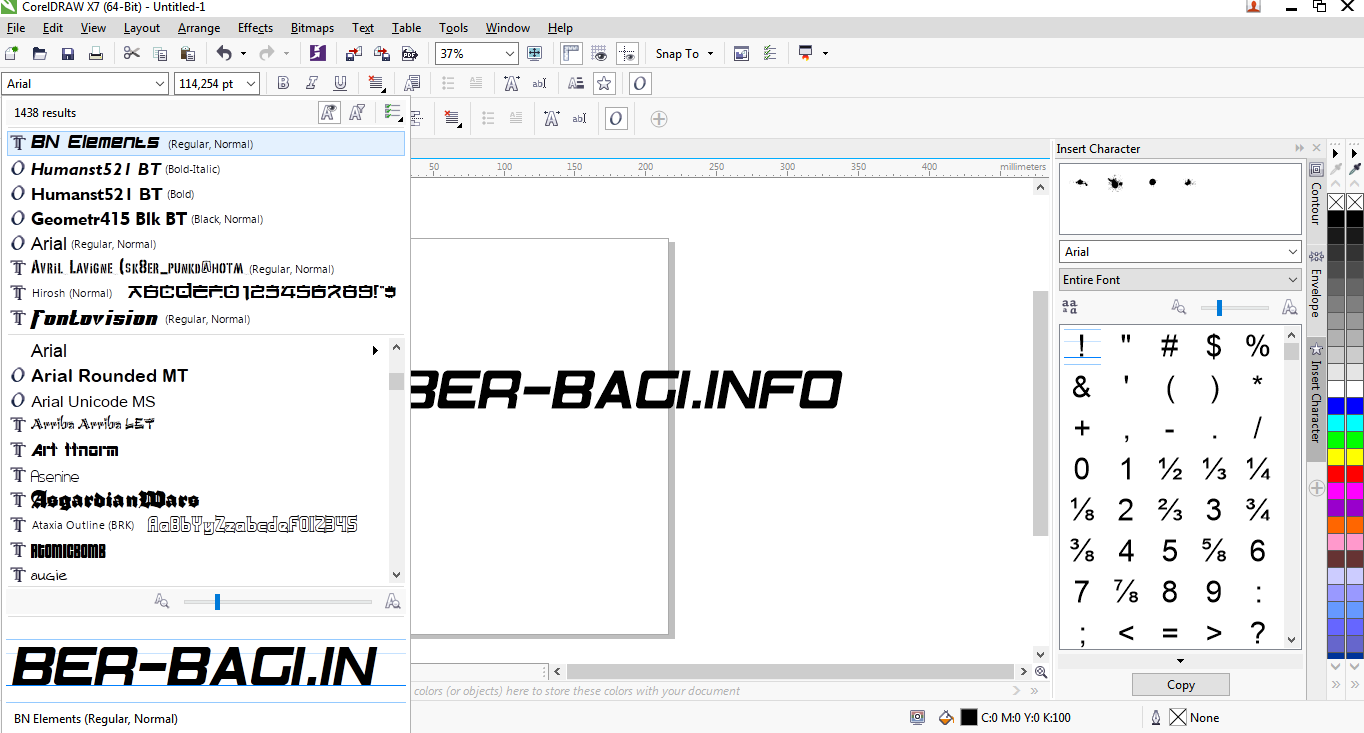Viewport: 1364px width, 733px height.
Task: Choose Arial Unicode MS font
Action: click(x=197, y=401)
